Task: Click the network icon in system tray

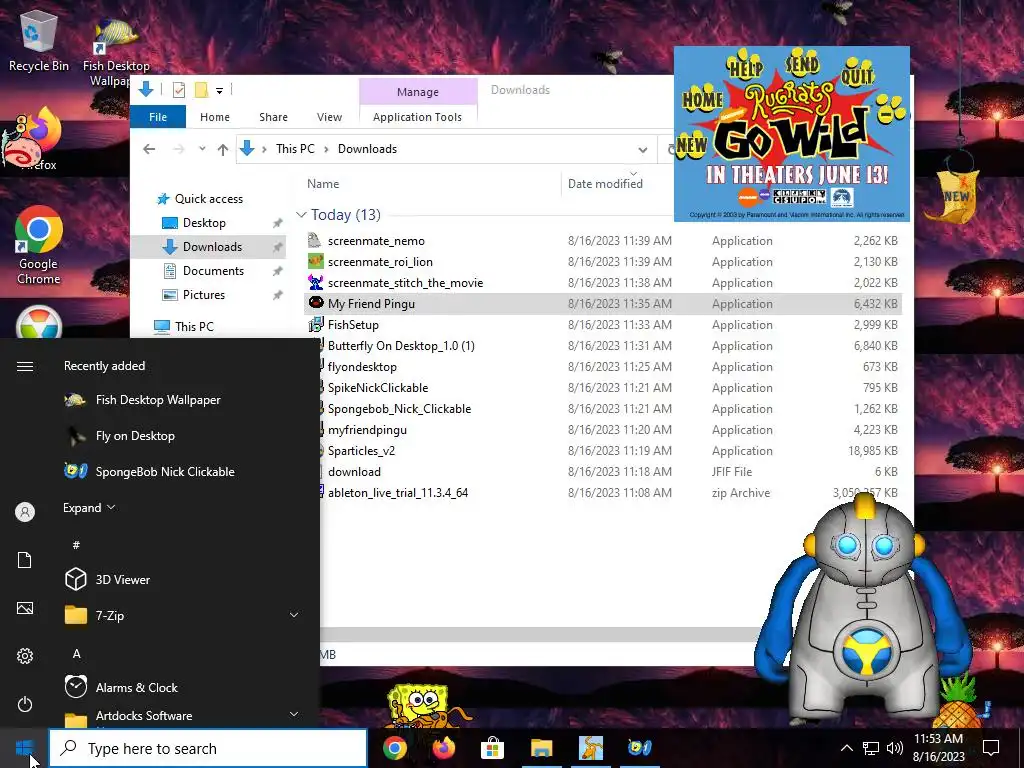Action: point(871,748)
